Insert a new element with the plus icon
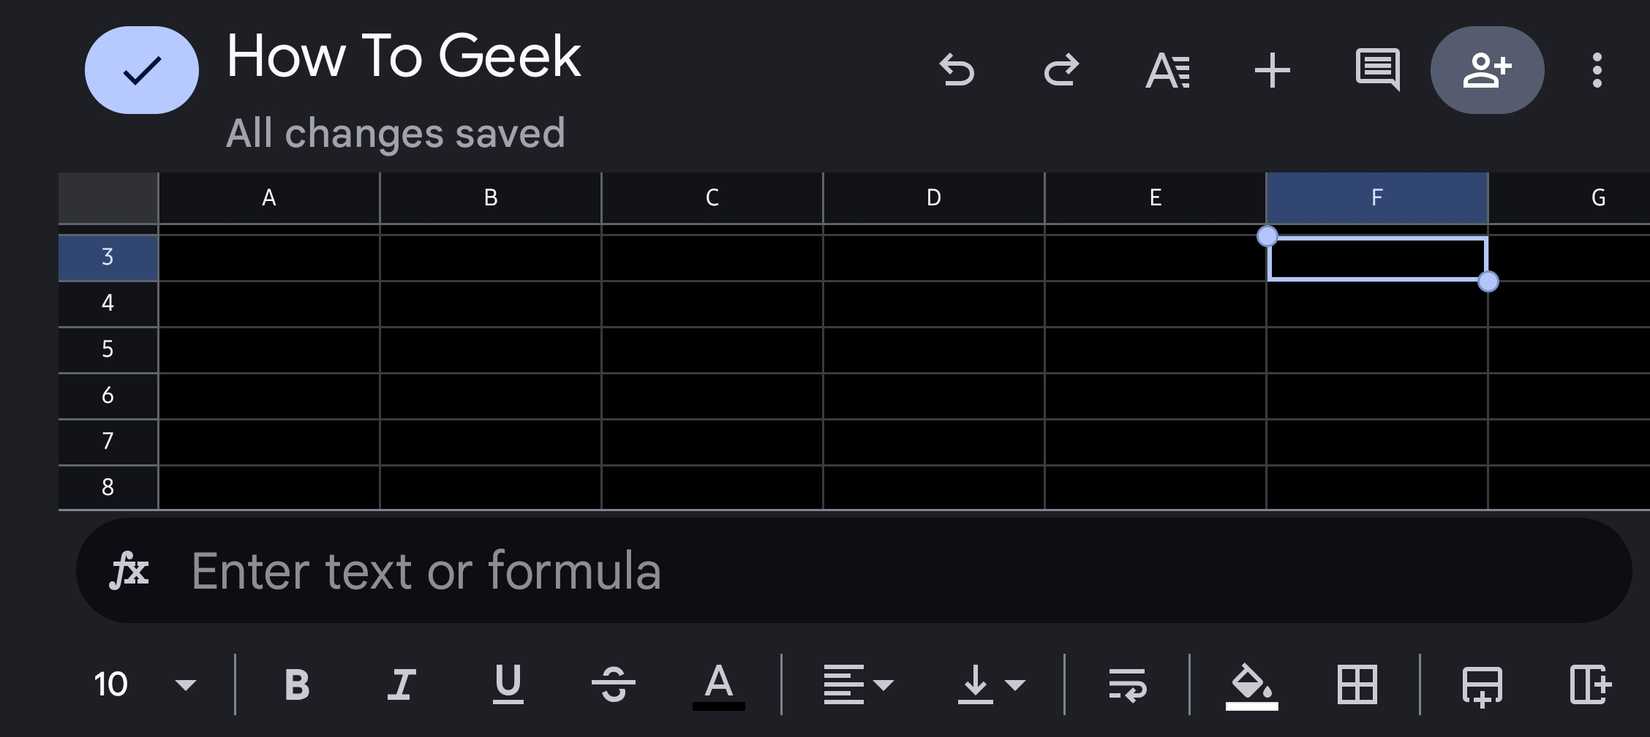Image resolution: width=1650 pixels, height=737 pixels. coord(1272,70)
